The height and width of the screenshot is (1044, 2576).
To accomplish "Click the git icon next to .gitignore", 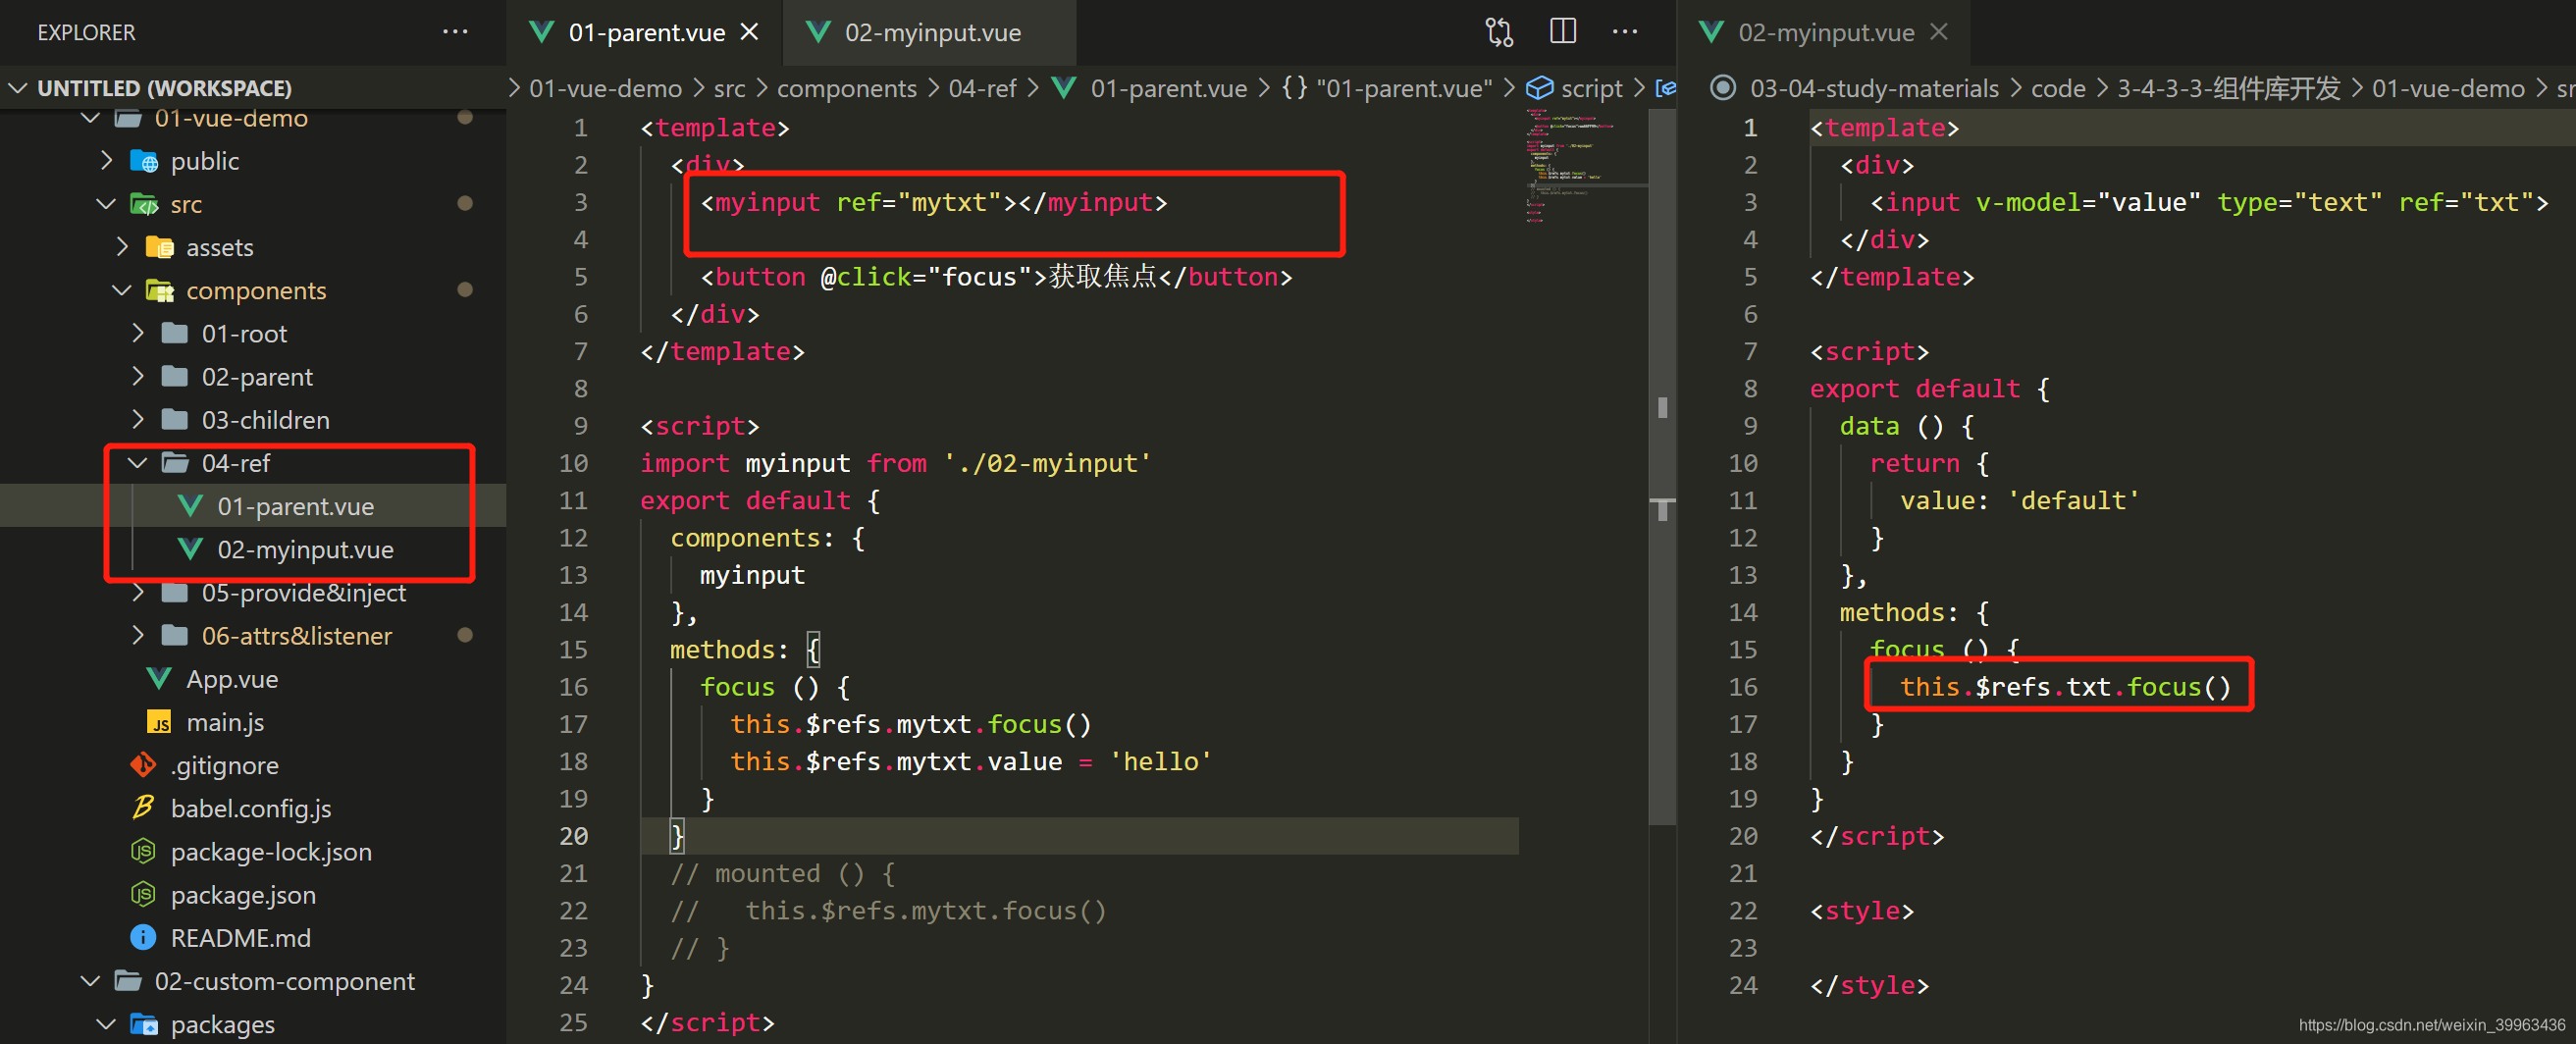I will pyautogui.click(x=143, y=765).
